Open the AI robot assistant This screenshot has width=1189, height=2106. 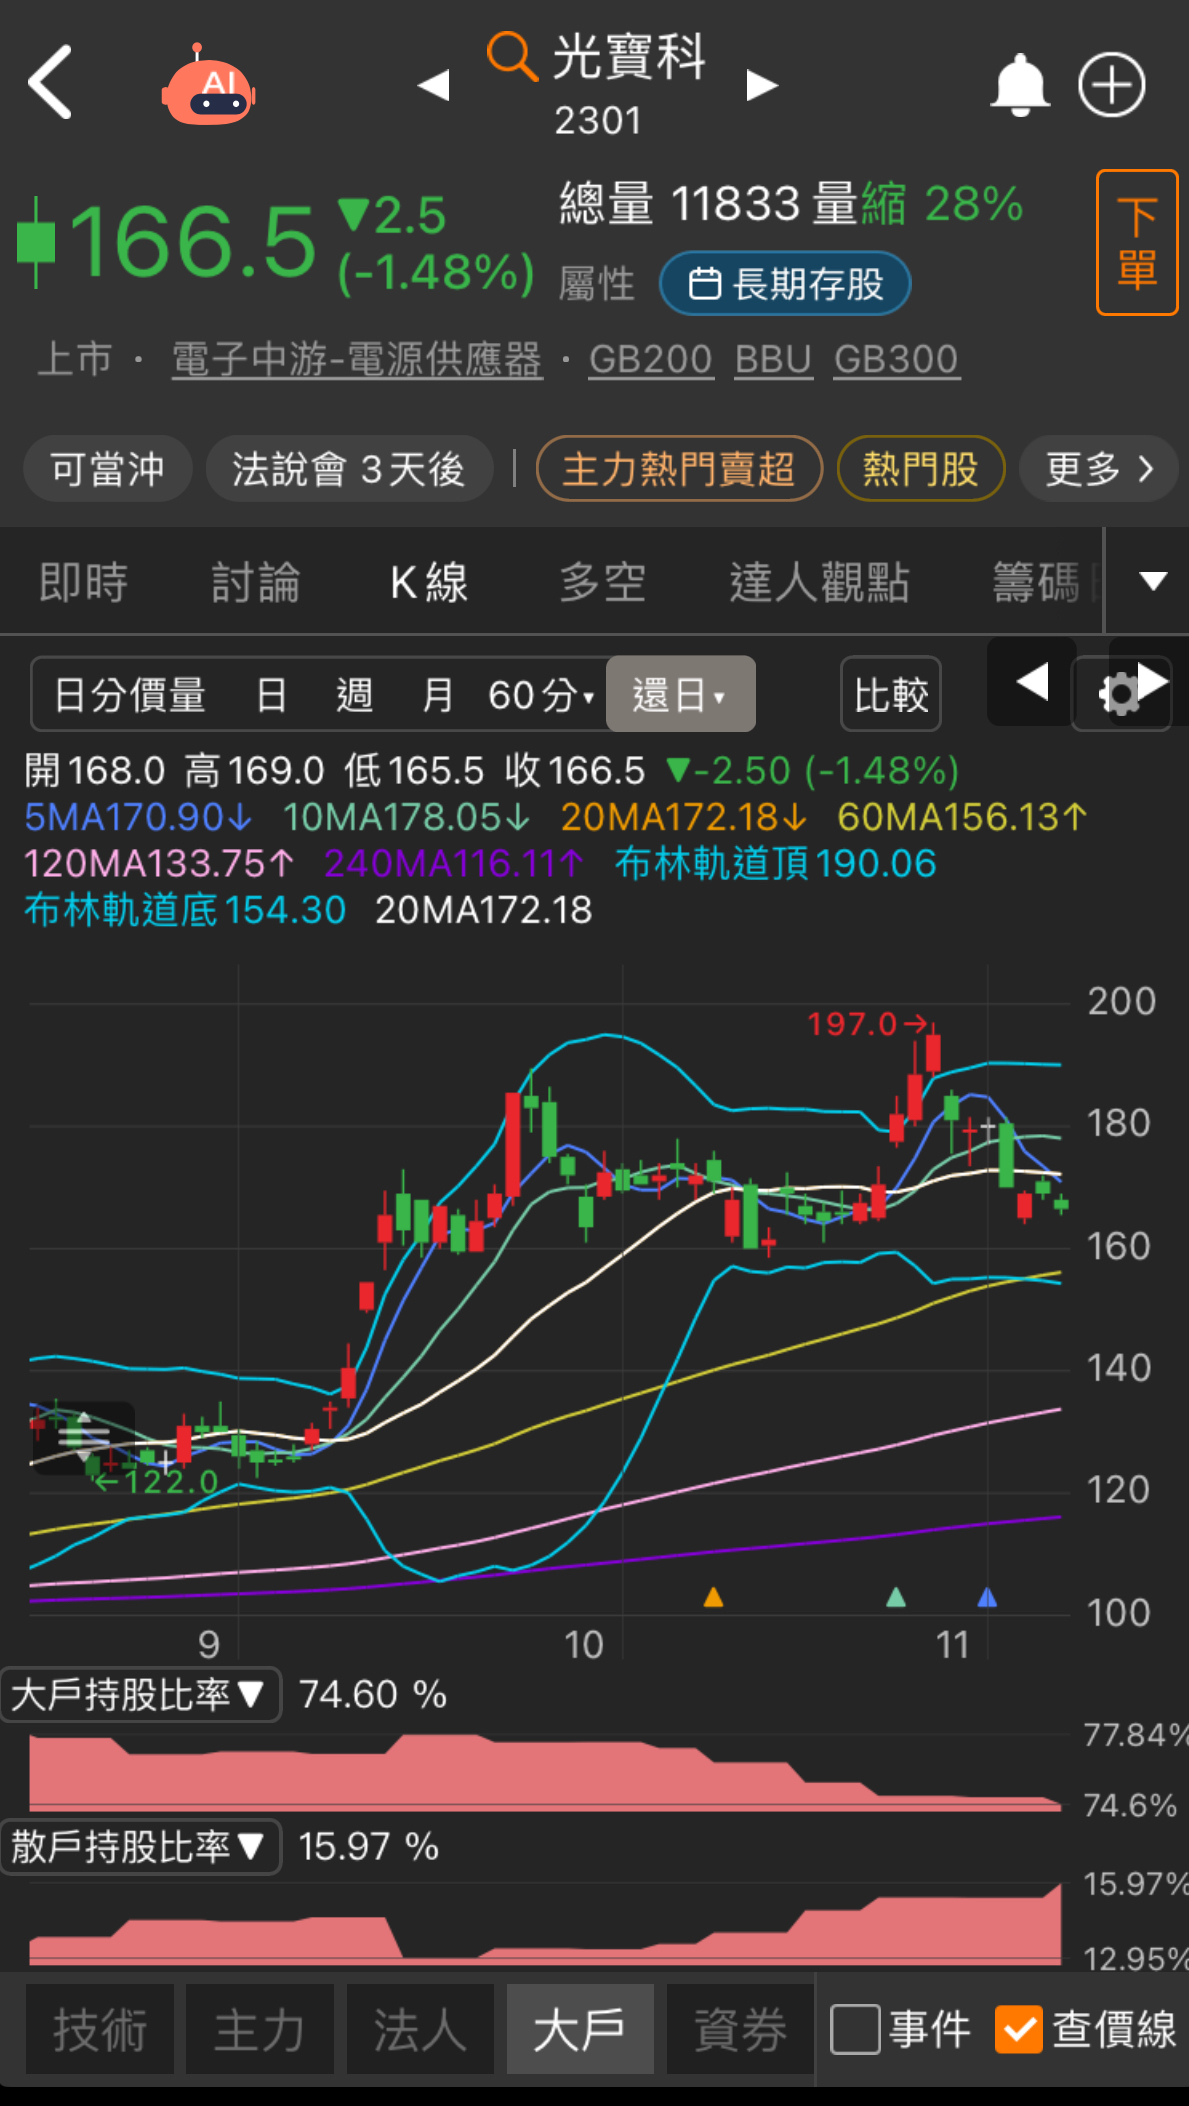pyautogui.click(x=208, y=86)
